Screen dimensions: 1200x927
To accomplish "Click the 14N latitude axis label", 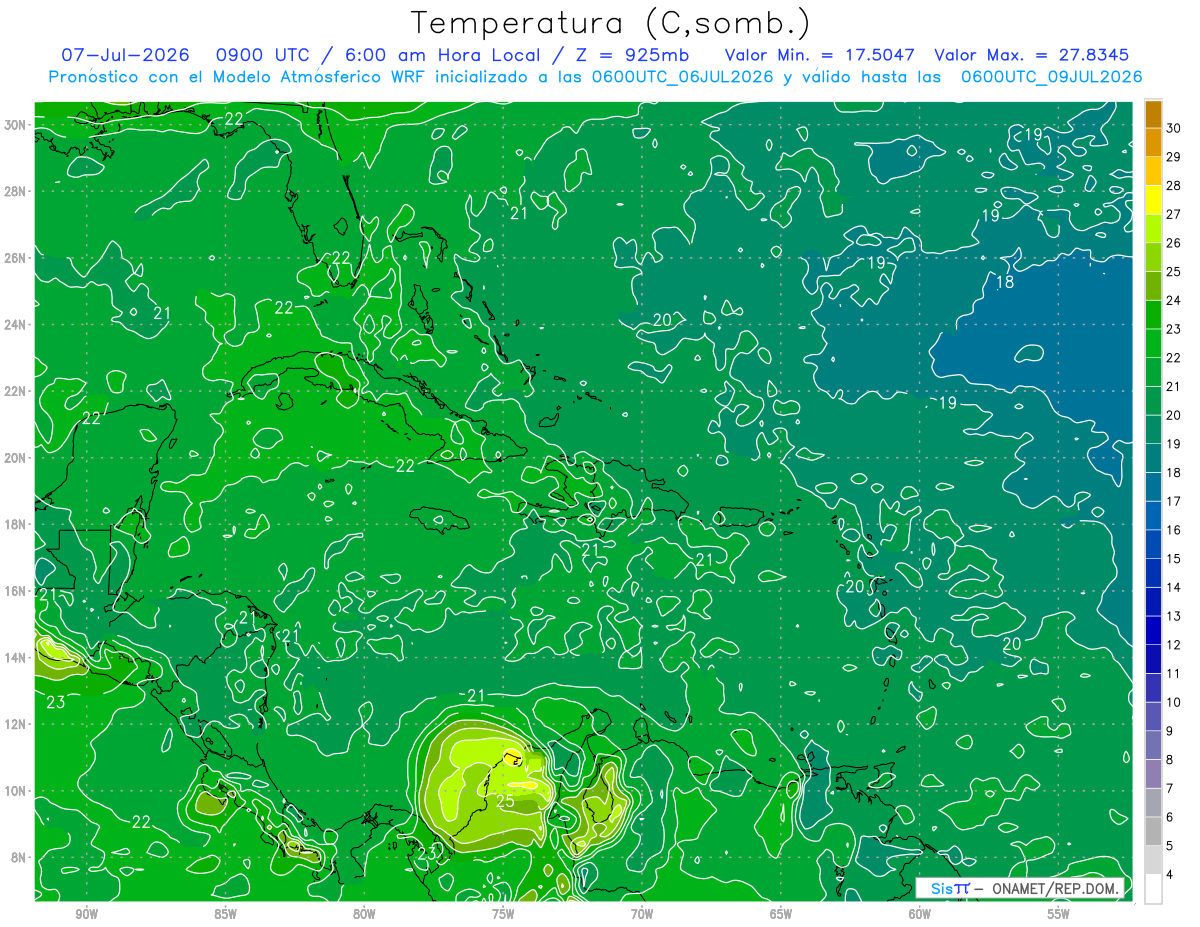I will coord(16,658).
